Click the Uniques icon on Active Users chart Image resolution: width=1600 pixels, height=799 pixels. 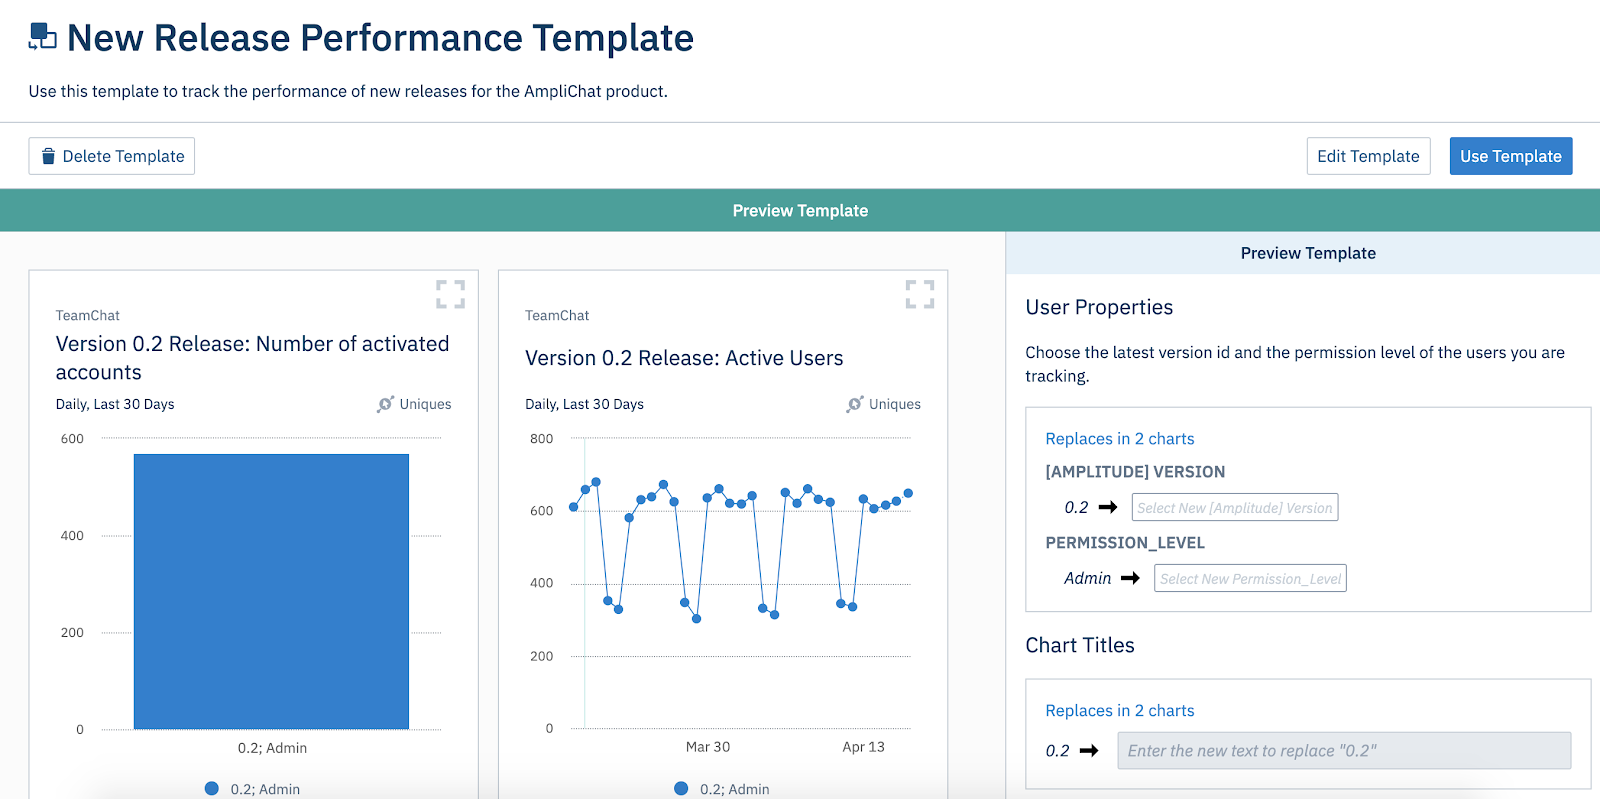(x=855, y=404)
